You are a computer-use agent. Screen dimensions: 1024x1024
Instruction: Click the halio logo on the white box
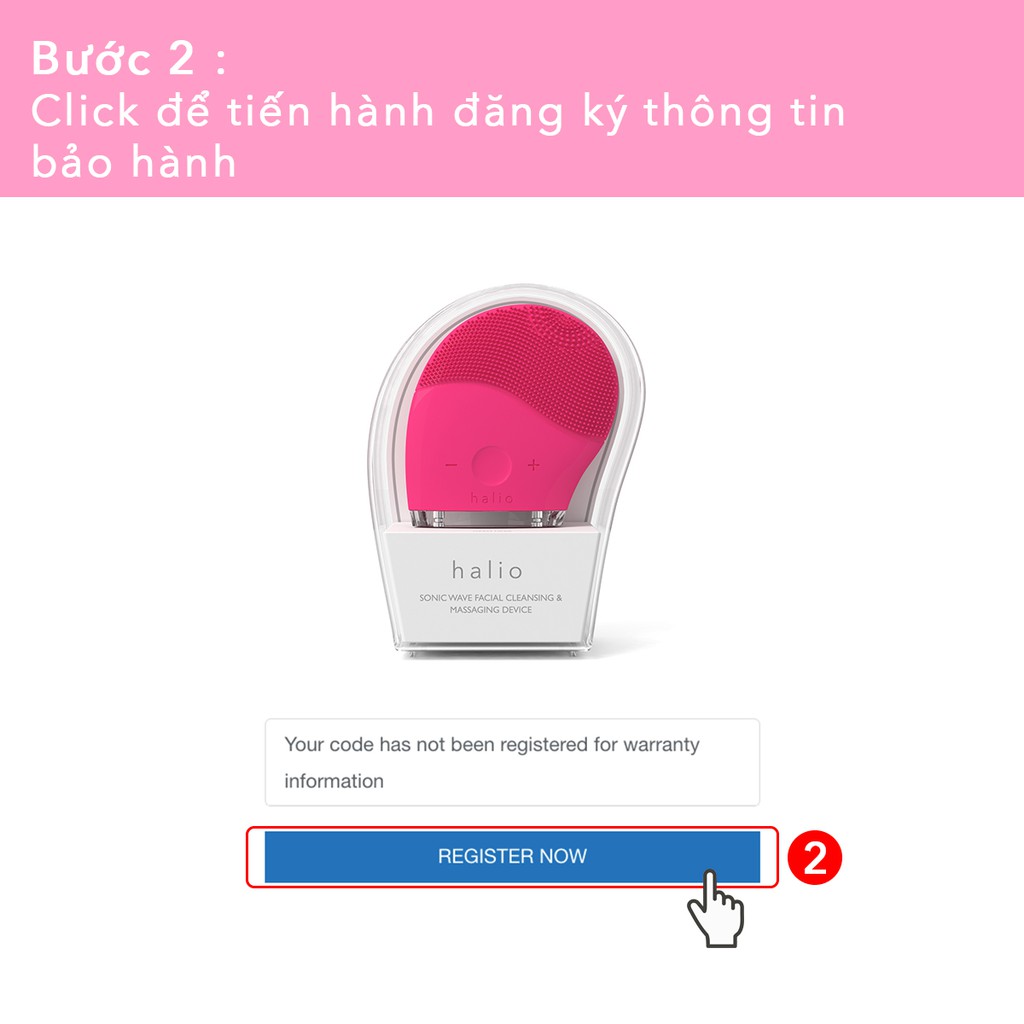tap(487, 570)
